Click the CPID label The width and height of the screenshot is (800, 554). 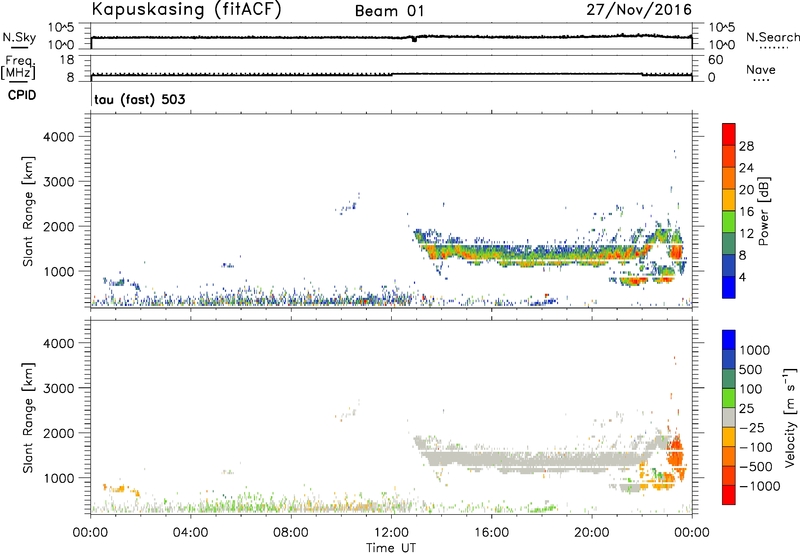click(22, 95)
